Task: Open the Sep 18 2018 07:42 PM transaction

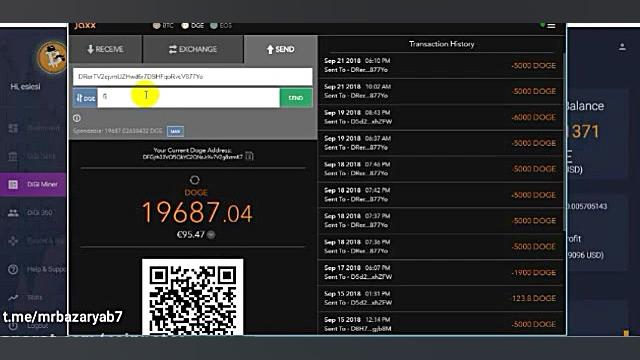Action: click(440, 195)
